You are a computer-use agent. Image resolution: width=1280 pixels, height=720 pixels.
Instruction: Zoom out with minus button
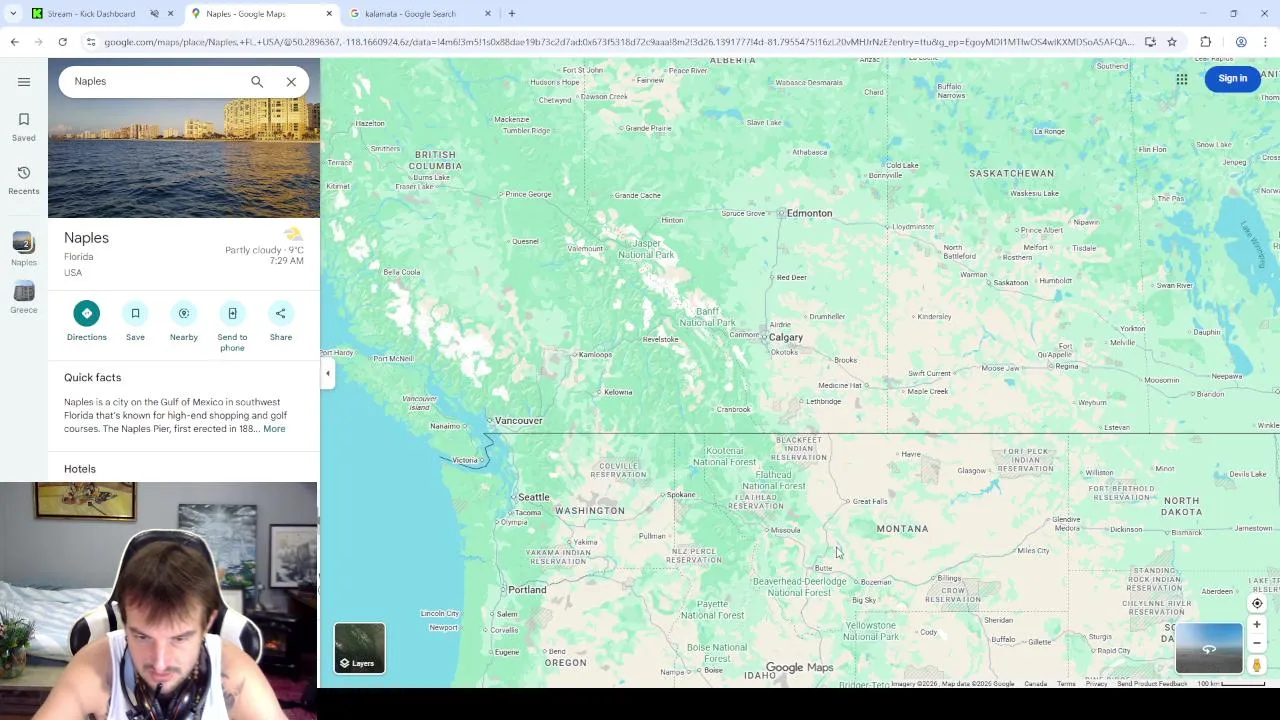coord(1257,643)
